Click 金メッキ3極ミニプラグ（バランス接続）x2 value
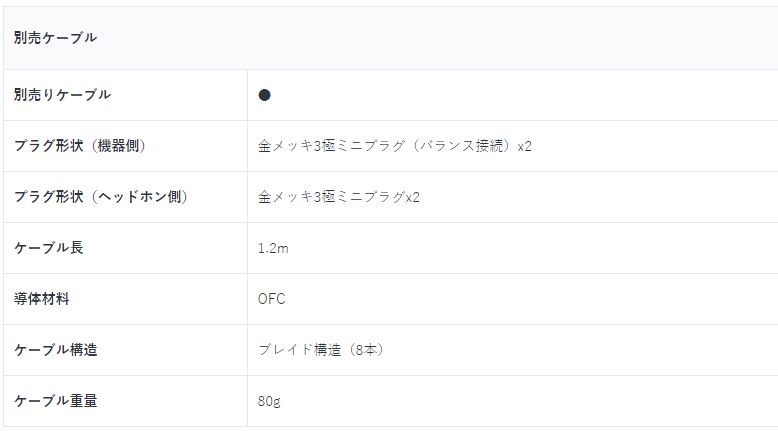 coord(394,146)
